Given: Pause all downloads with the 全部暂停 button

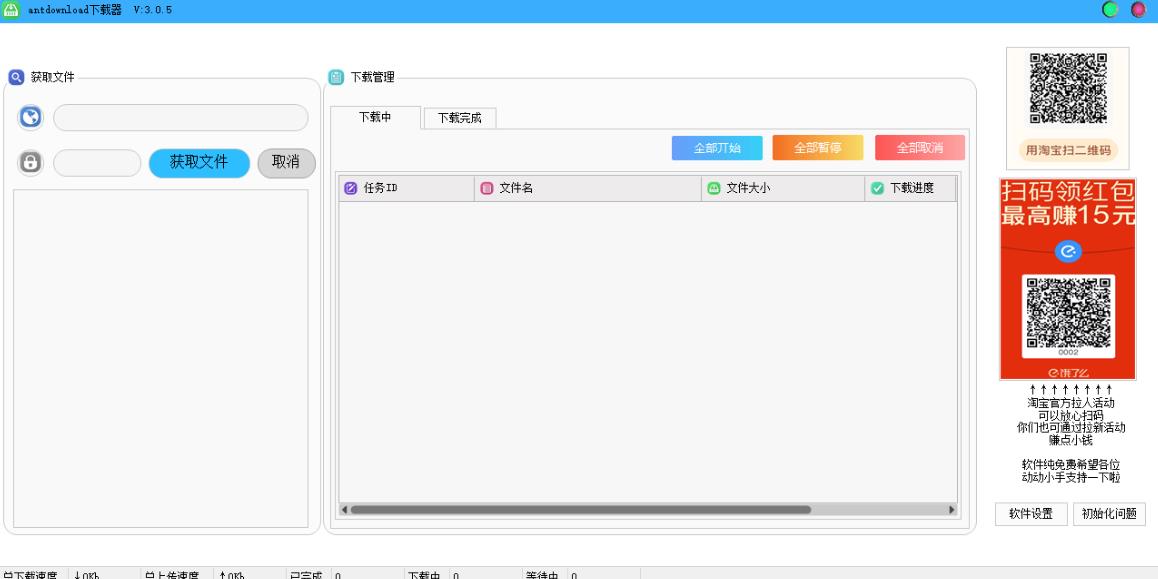Looking at the screenshot, I should coord(818,148).
